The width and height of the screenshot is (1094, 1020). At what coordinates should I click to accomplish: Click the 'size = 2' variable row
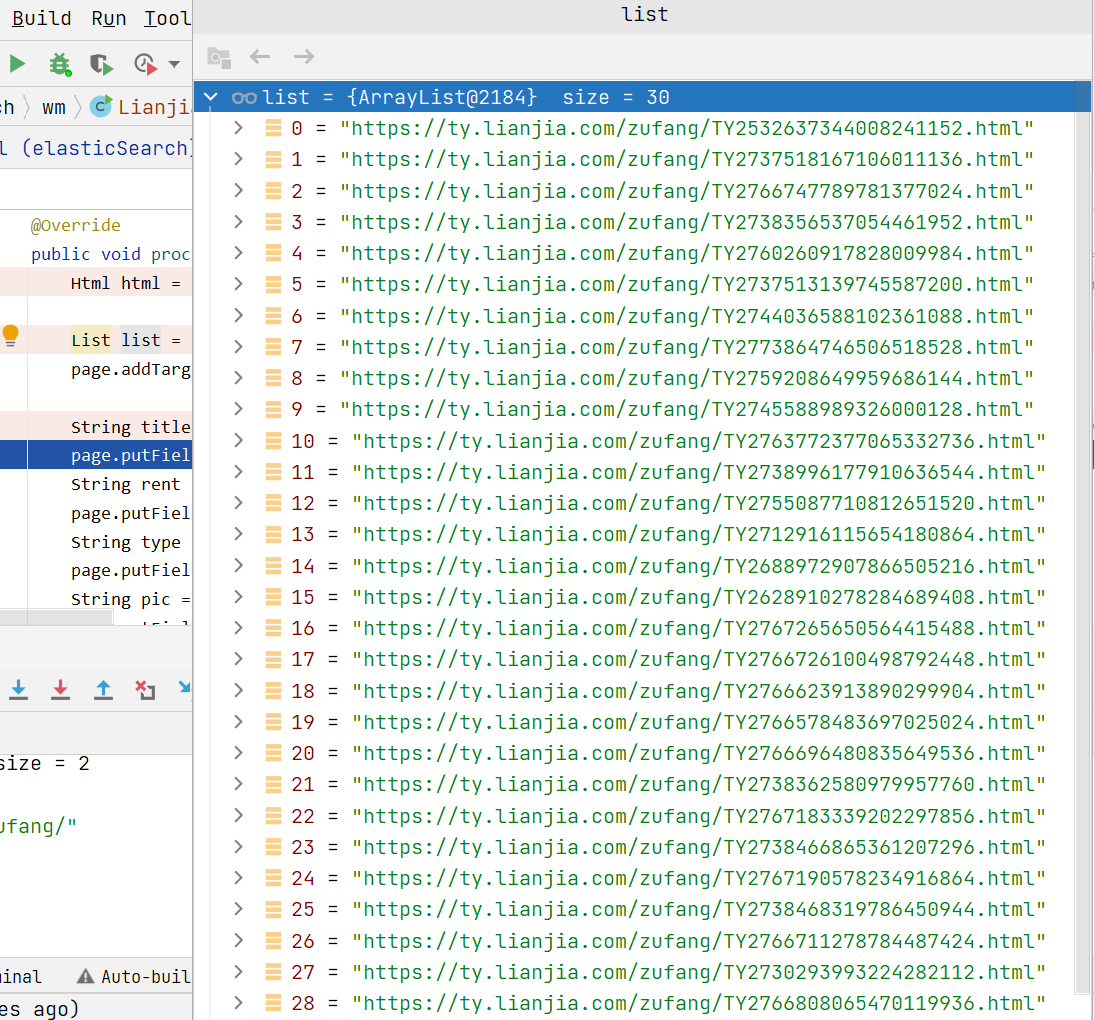pyautogui.click(x=45, y=763)
